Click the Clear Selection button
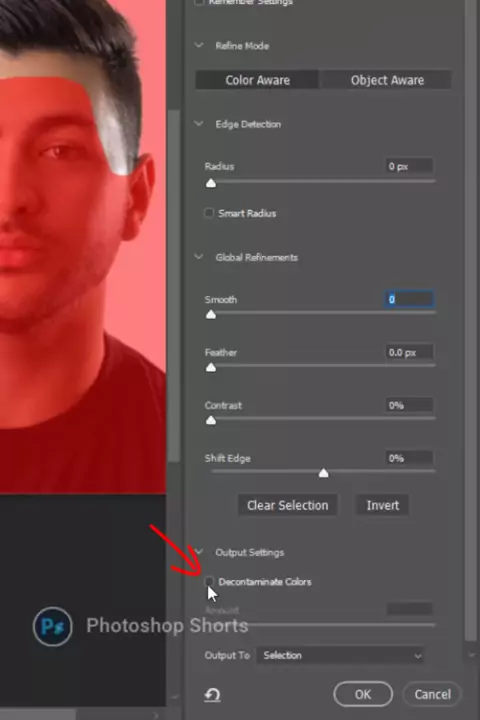480x720 pixels. pyautogui.click(x=288, y=505)
